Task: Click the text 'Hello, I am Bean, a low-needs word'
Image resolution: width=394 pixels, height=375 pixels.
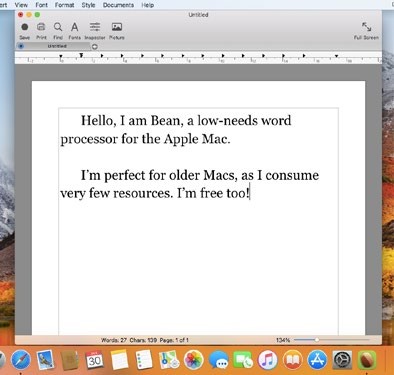Action: [186, 120]
